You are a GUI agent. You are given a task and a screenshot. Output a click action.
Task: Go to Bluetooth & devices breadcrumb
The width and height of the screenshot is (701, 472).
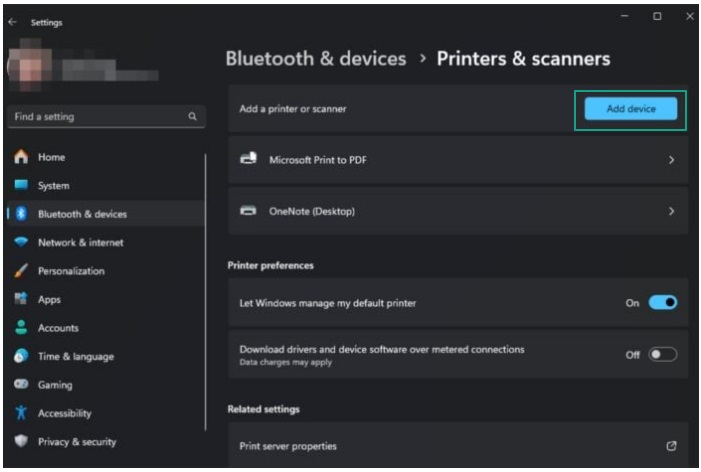click(x=316, y=58)
